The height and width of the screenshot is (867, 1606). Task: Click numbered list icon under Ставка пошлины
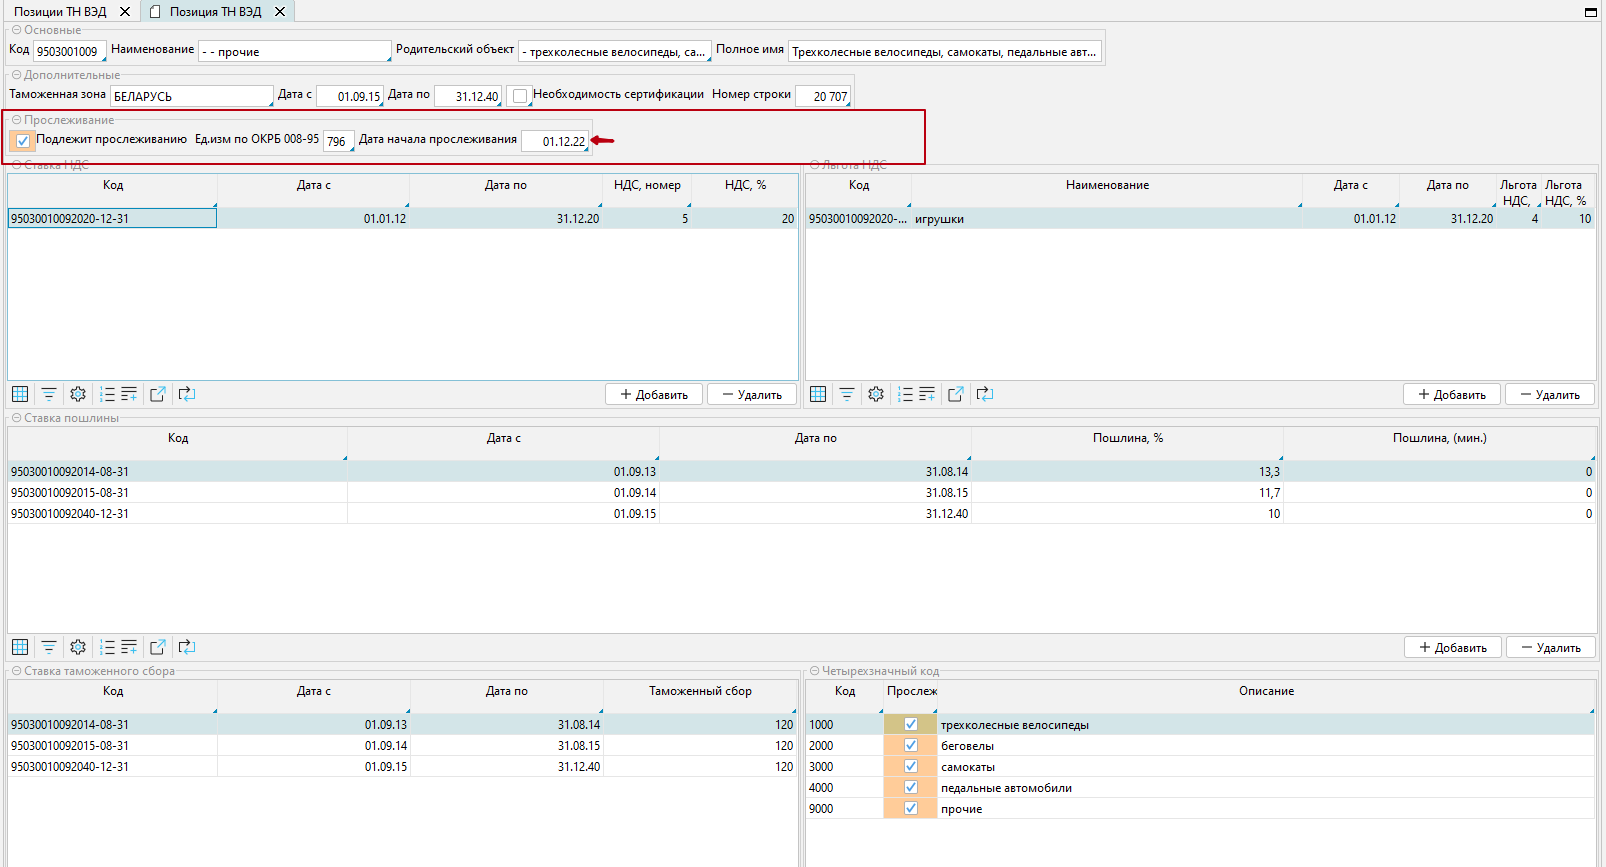pos(107,647)
